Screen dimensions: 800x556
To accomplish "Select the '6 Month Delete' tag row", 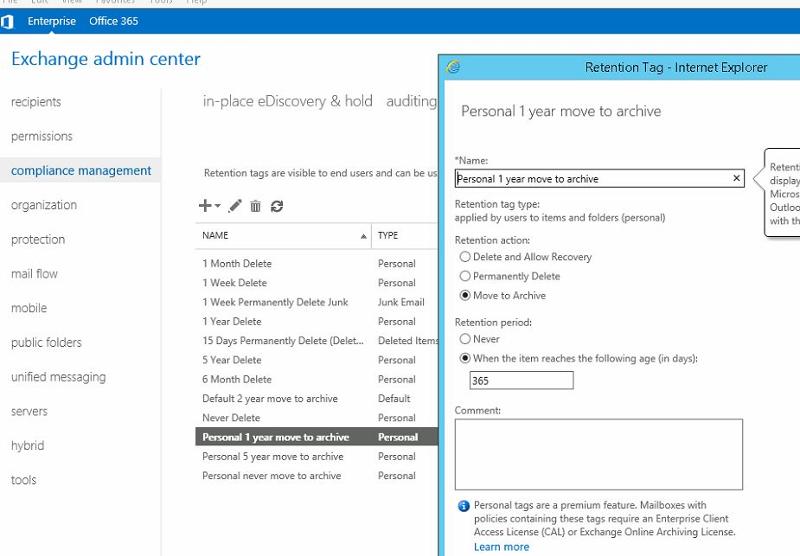I will 316,380.
